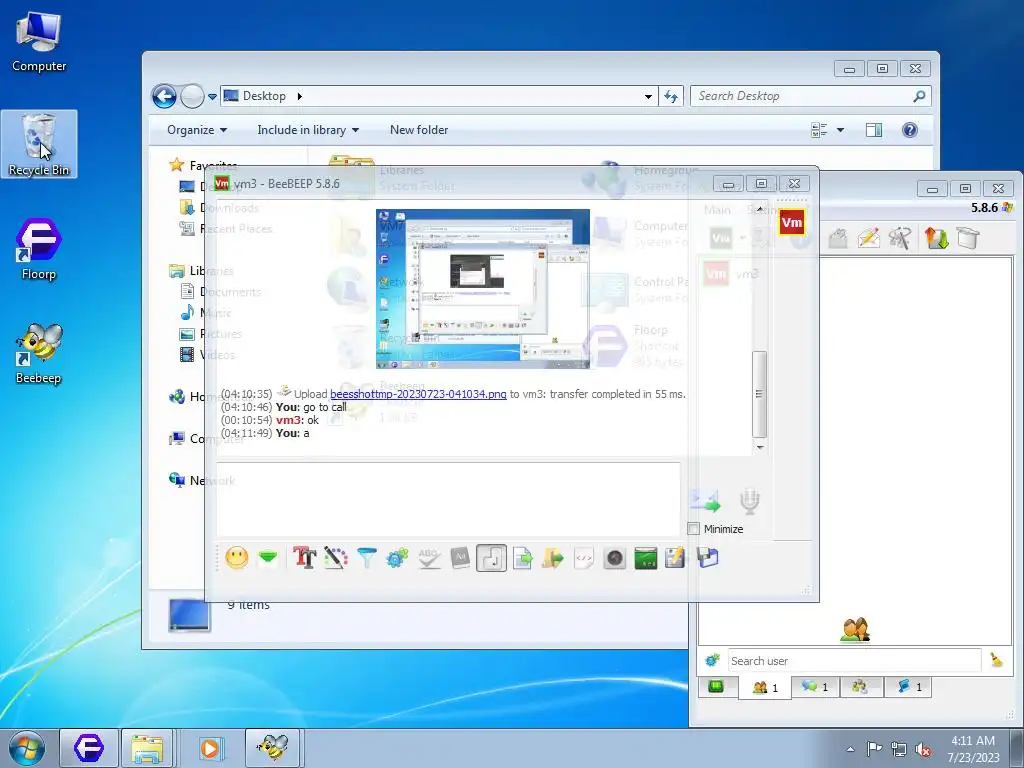
Task: Click the Search user field
Action: click(854, 661)
